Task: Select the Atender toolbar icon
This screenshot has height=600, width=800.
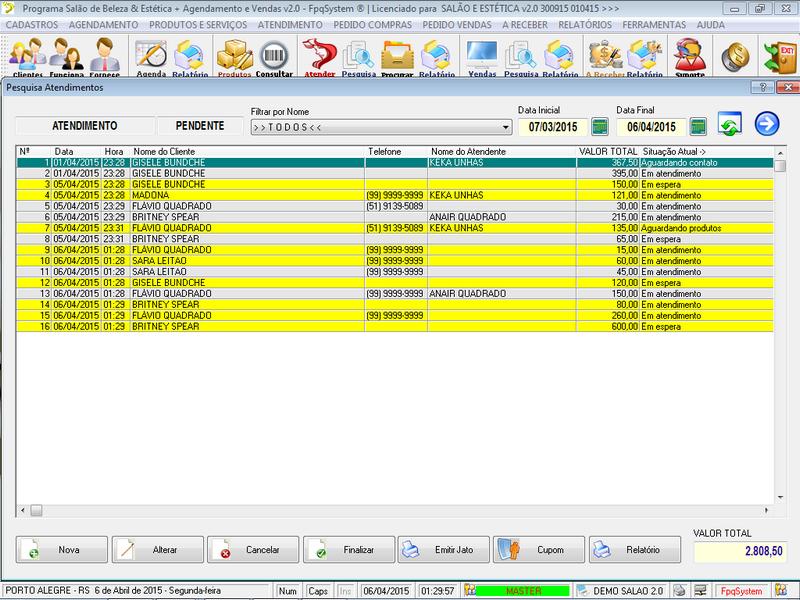Action: click(x=319, y=56)
